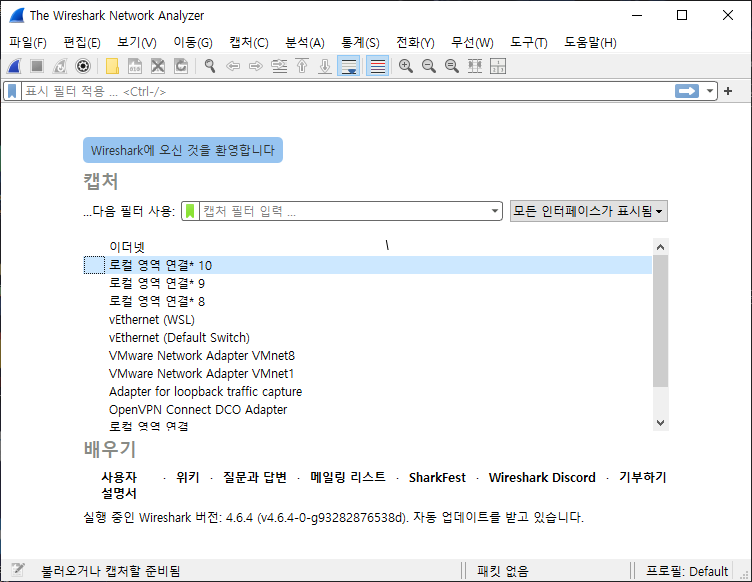752x582 pixels.
Task: Open the 통계(S) menu
Action: pos(360,42)
